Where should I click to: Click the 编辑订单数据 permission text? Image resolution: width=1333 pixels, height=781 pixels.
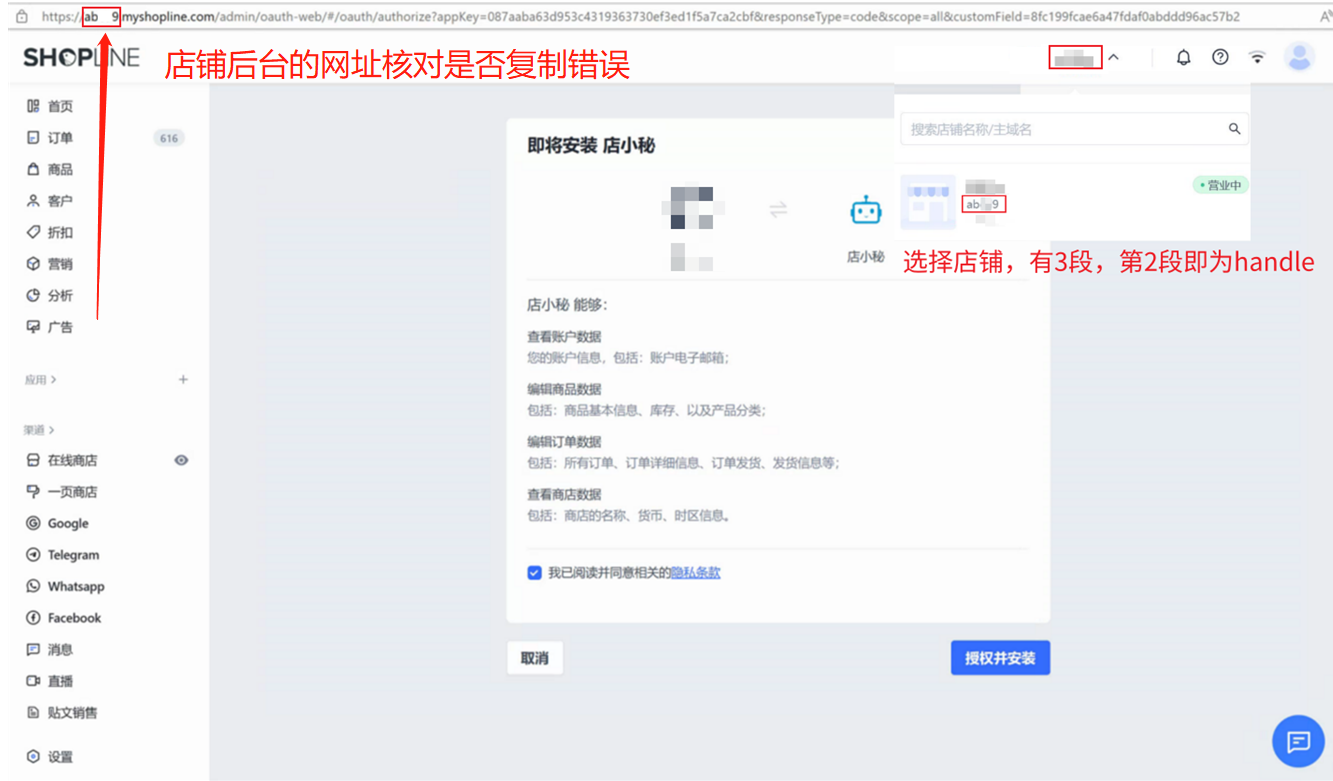pyautogui.click(x=564, y=442)
